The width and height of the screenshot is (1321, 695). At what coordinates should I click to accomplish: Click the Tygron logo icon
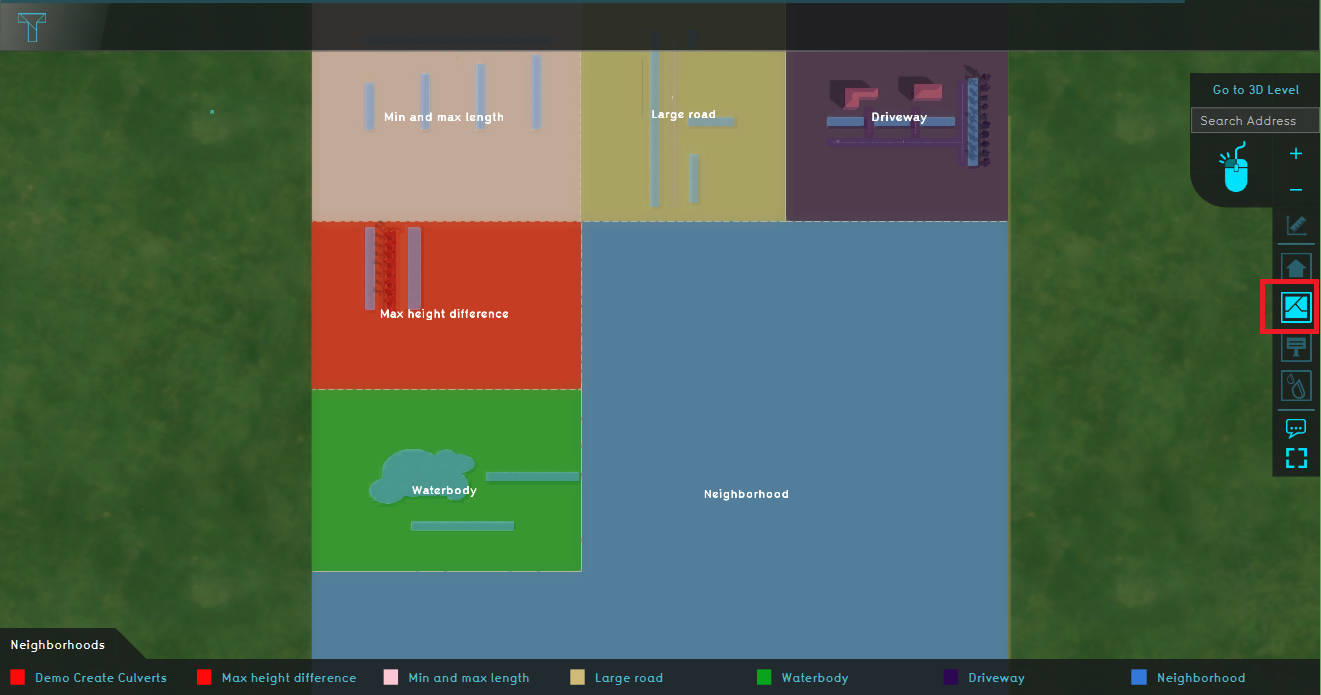32,27
